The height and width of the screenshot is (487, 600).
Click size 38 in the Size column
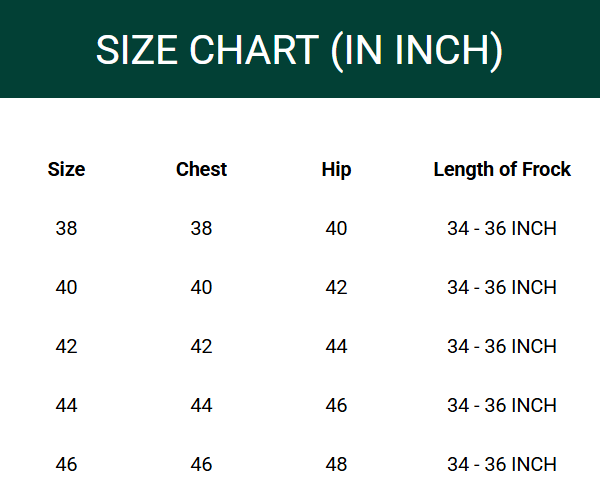click(66, 228)
